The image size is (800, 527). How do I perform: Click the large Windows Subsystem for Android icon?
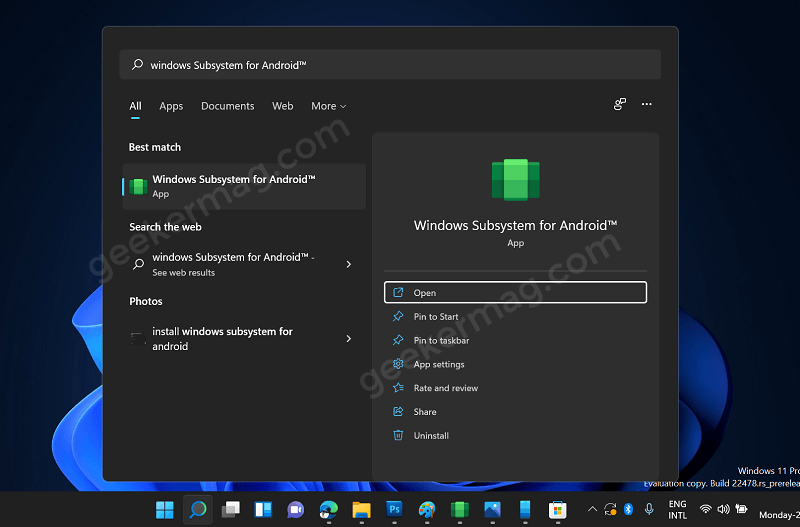pyautogui.click(x=515, y=180)
